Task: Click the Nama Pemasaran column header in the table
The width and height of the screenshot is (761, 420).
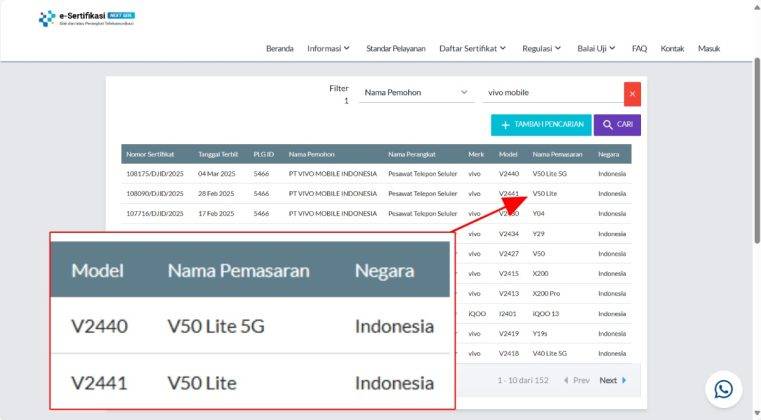Action: pyautogui.click(x=557, y=154)
